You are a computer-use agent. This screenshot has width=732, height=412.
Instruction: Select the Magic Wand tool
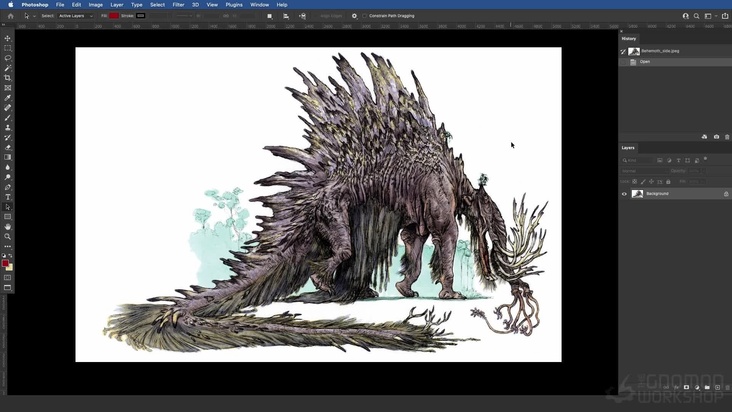click(x=7, y=68)
